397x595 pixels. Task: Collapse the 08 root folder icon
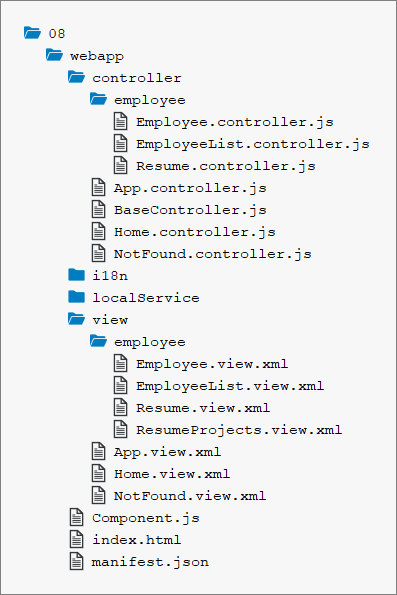[32, 33]
